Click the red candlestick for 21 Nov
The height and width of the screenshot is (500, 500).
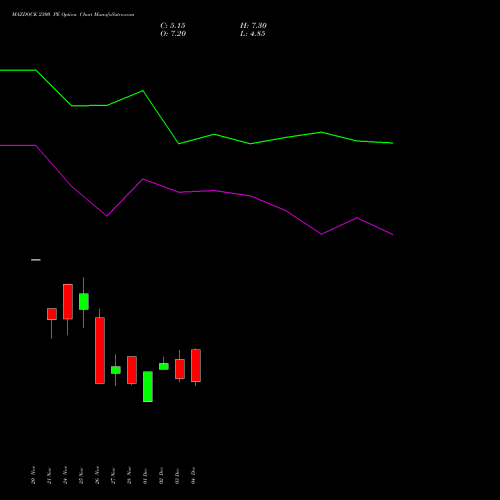coord(52,314)
